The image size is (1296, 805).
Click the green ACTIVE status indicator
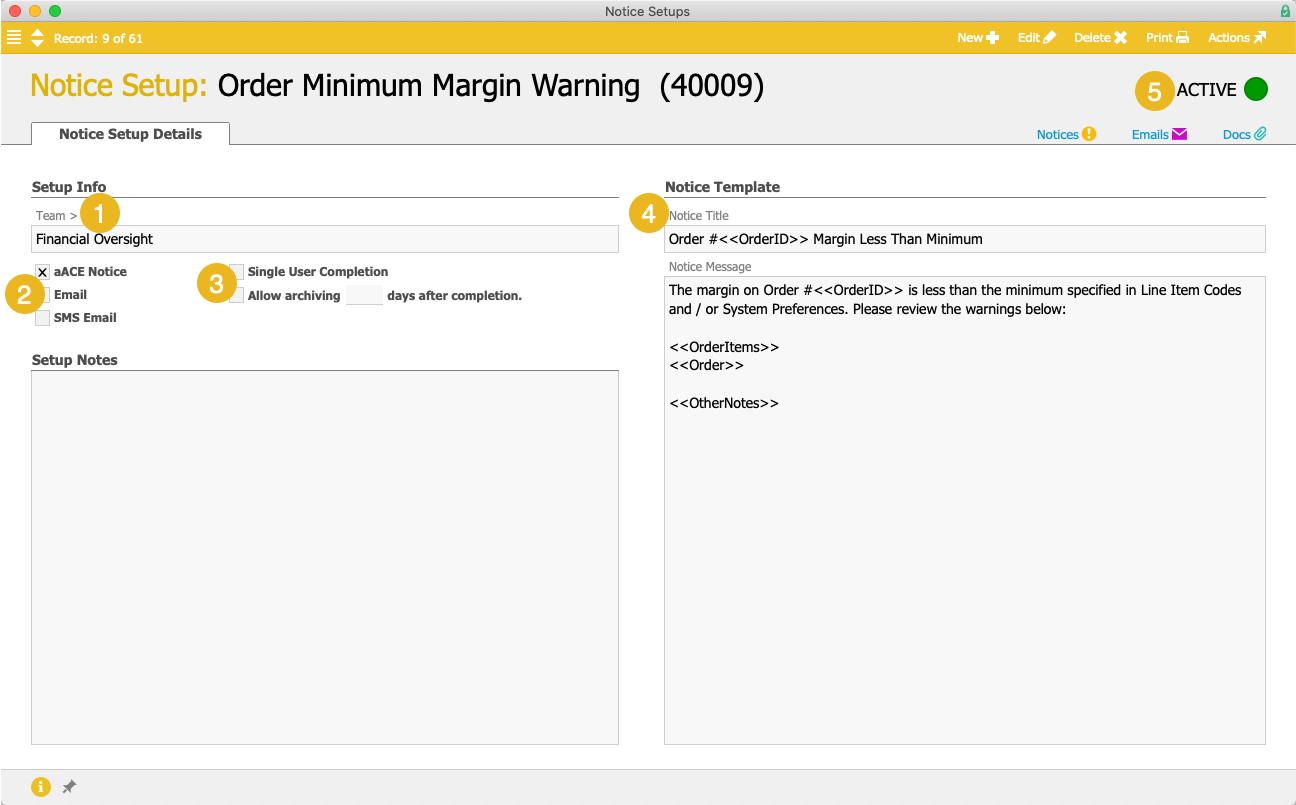click(1256, 90)
